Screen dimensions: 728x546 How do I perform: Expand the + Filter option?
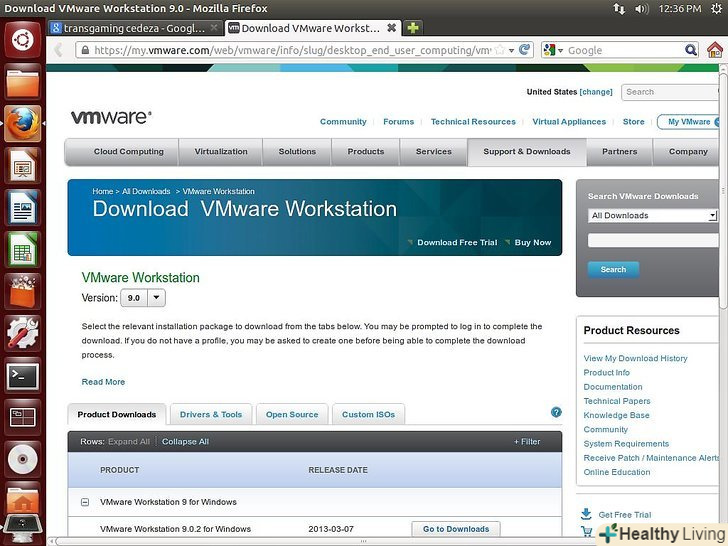point(527,442)
